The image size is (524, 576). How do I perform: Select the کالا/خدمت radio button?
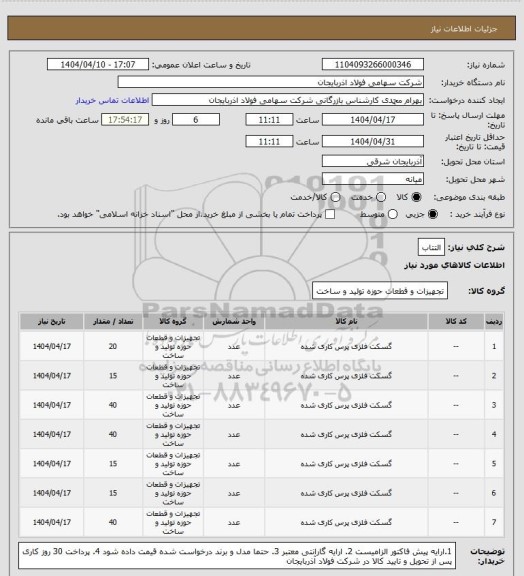pos(335,197)
